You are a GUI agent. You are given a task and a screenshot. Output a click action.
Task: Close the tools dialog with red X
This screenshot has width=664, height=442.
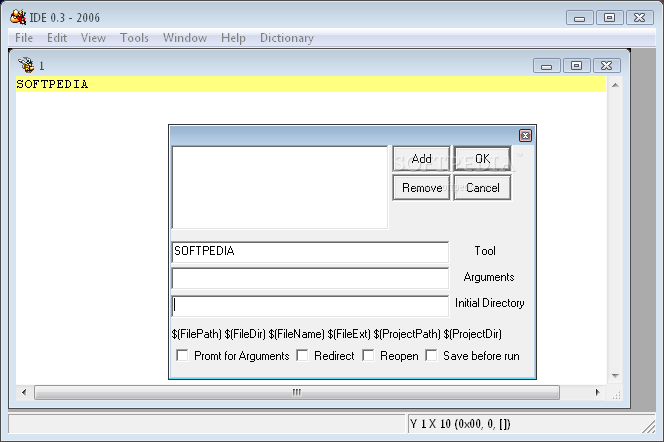pos(525,135)
